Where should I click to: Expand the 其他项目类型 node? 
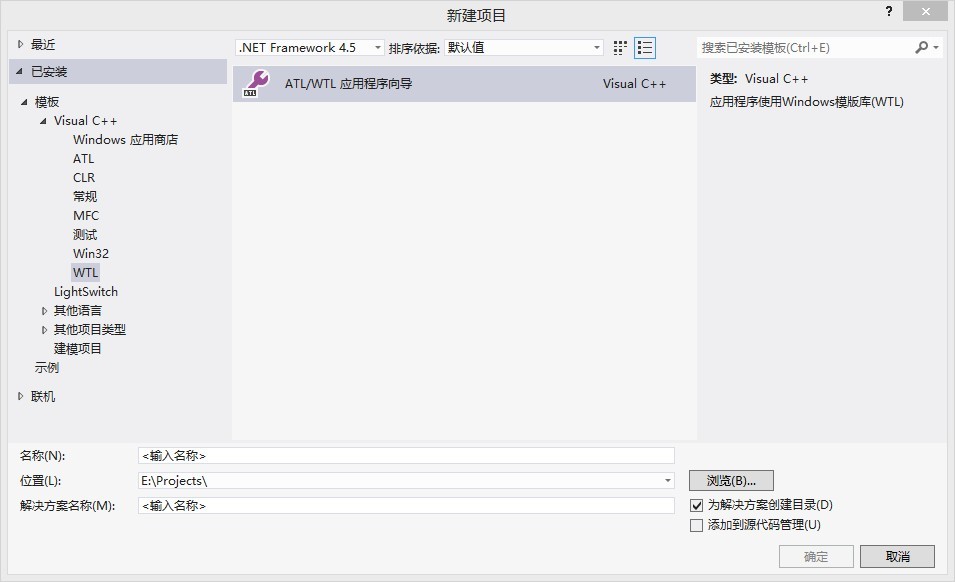pos(44,329)
